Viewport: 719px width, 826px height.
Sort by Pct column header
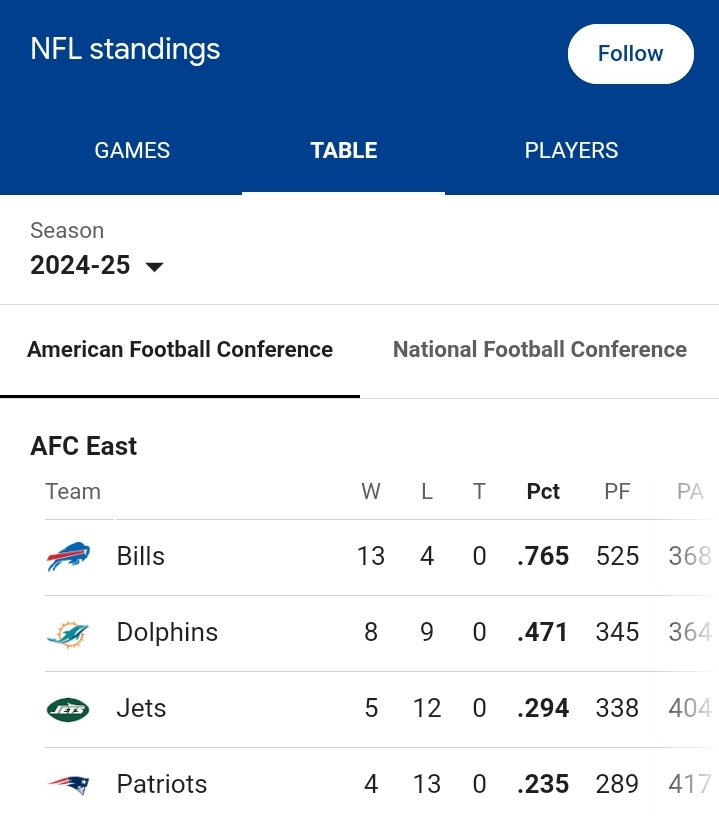click(x=543, y=491)
